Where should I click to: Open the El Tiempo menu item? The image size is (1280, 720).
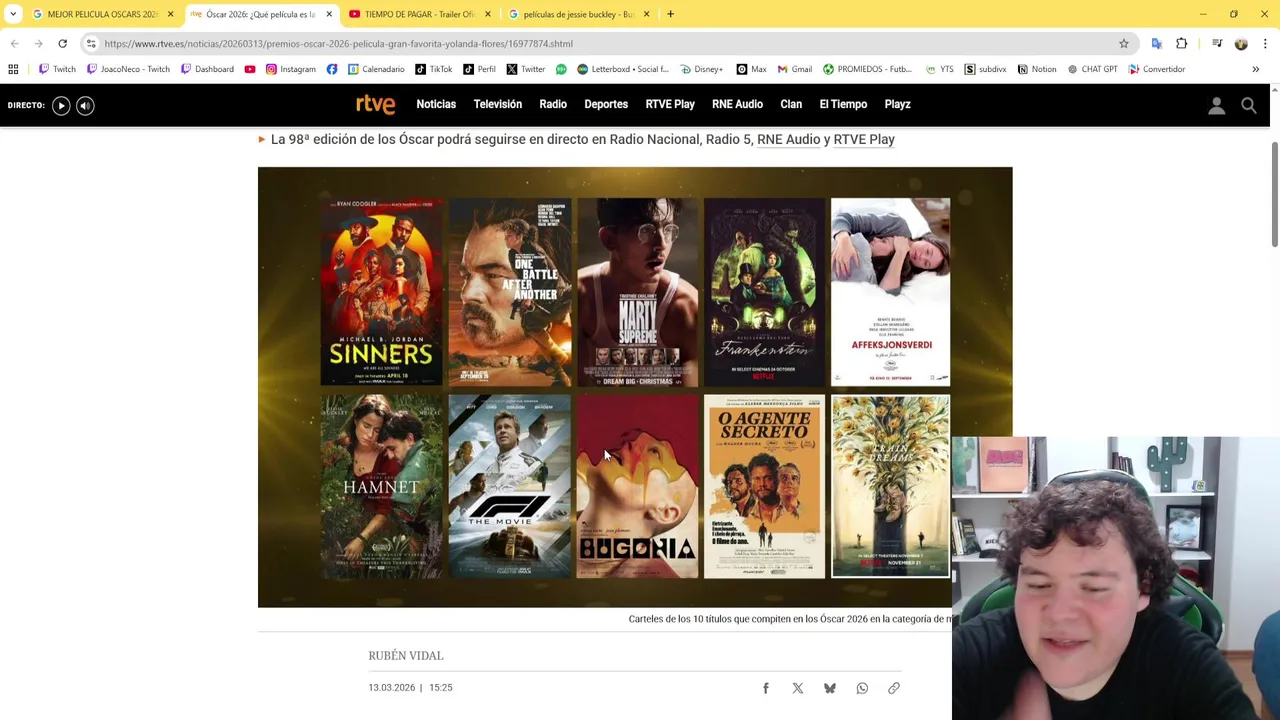(x=843, y=104)
